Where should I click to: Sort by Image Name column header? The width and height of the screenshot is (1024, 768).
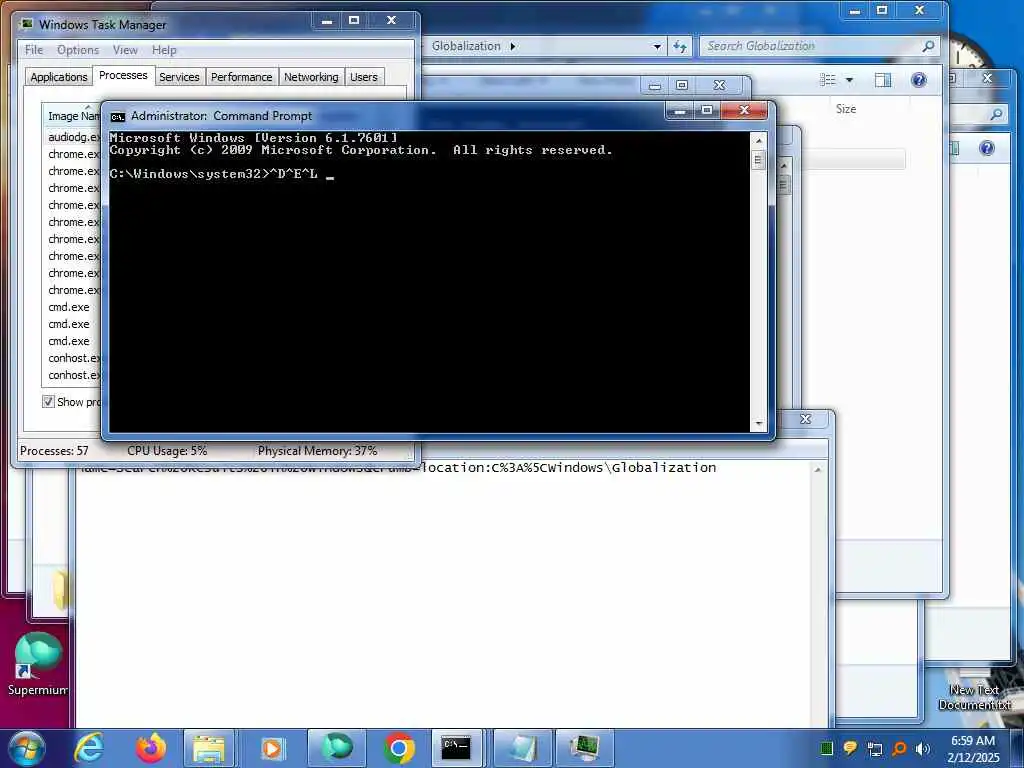click(73, 116)
